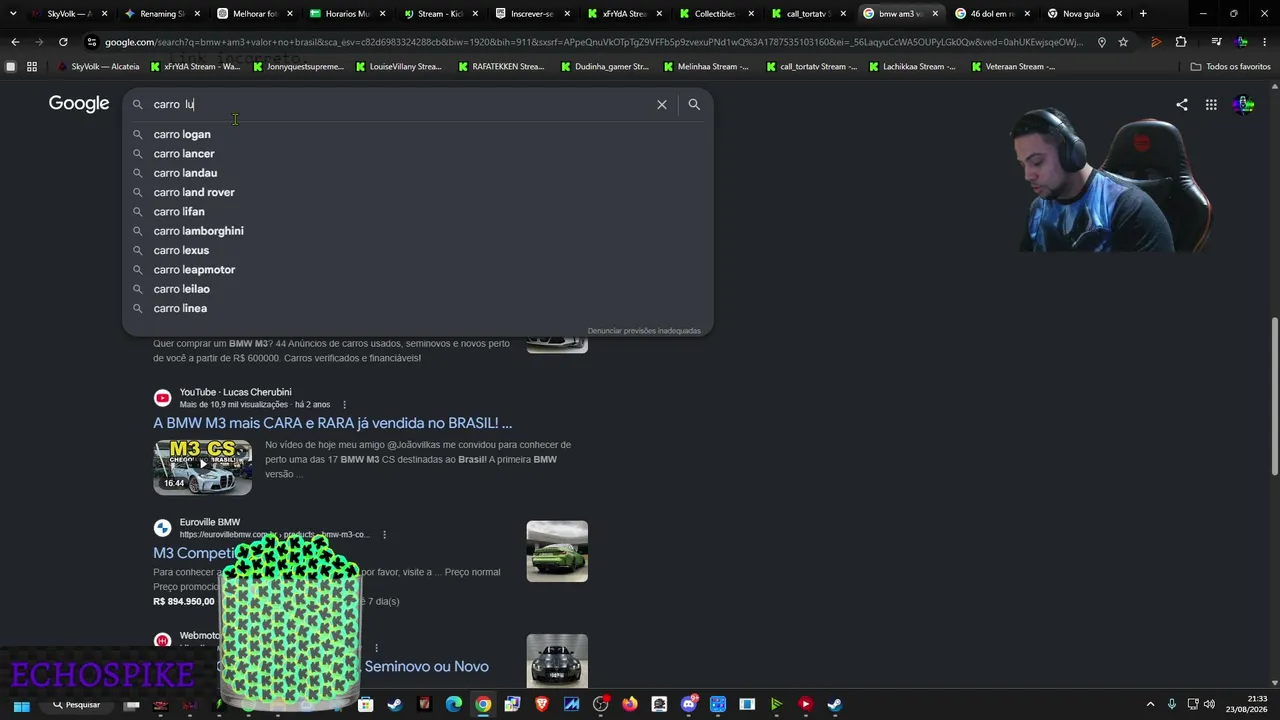Image resolution: width=1280 pixels, height=720 pixels.
Task: Open the LouiseVillany Stream bookmark
Action: 397,67
